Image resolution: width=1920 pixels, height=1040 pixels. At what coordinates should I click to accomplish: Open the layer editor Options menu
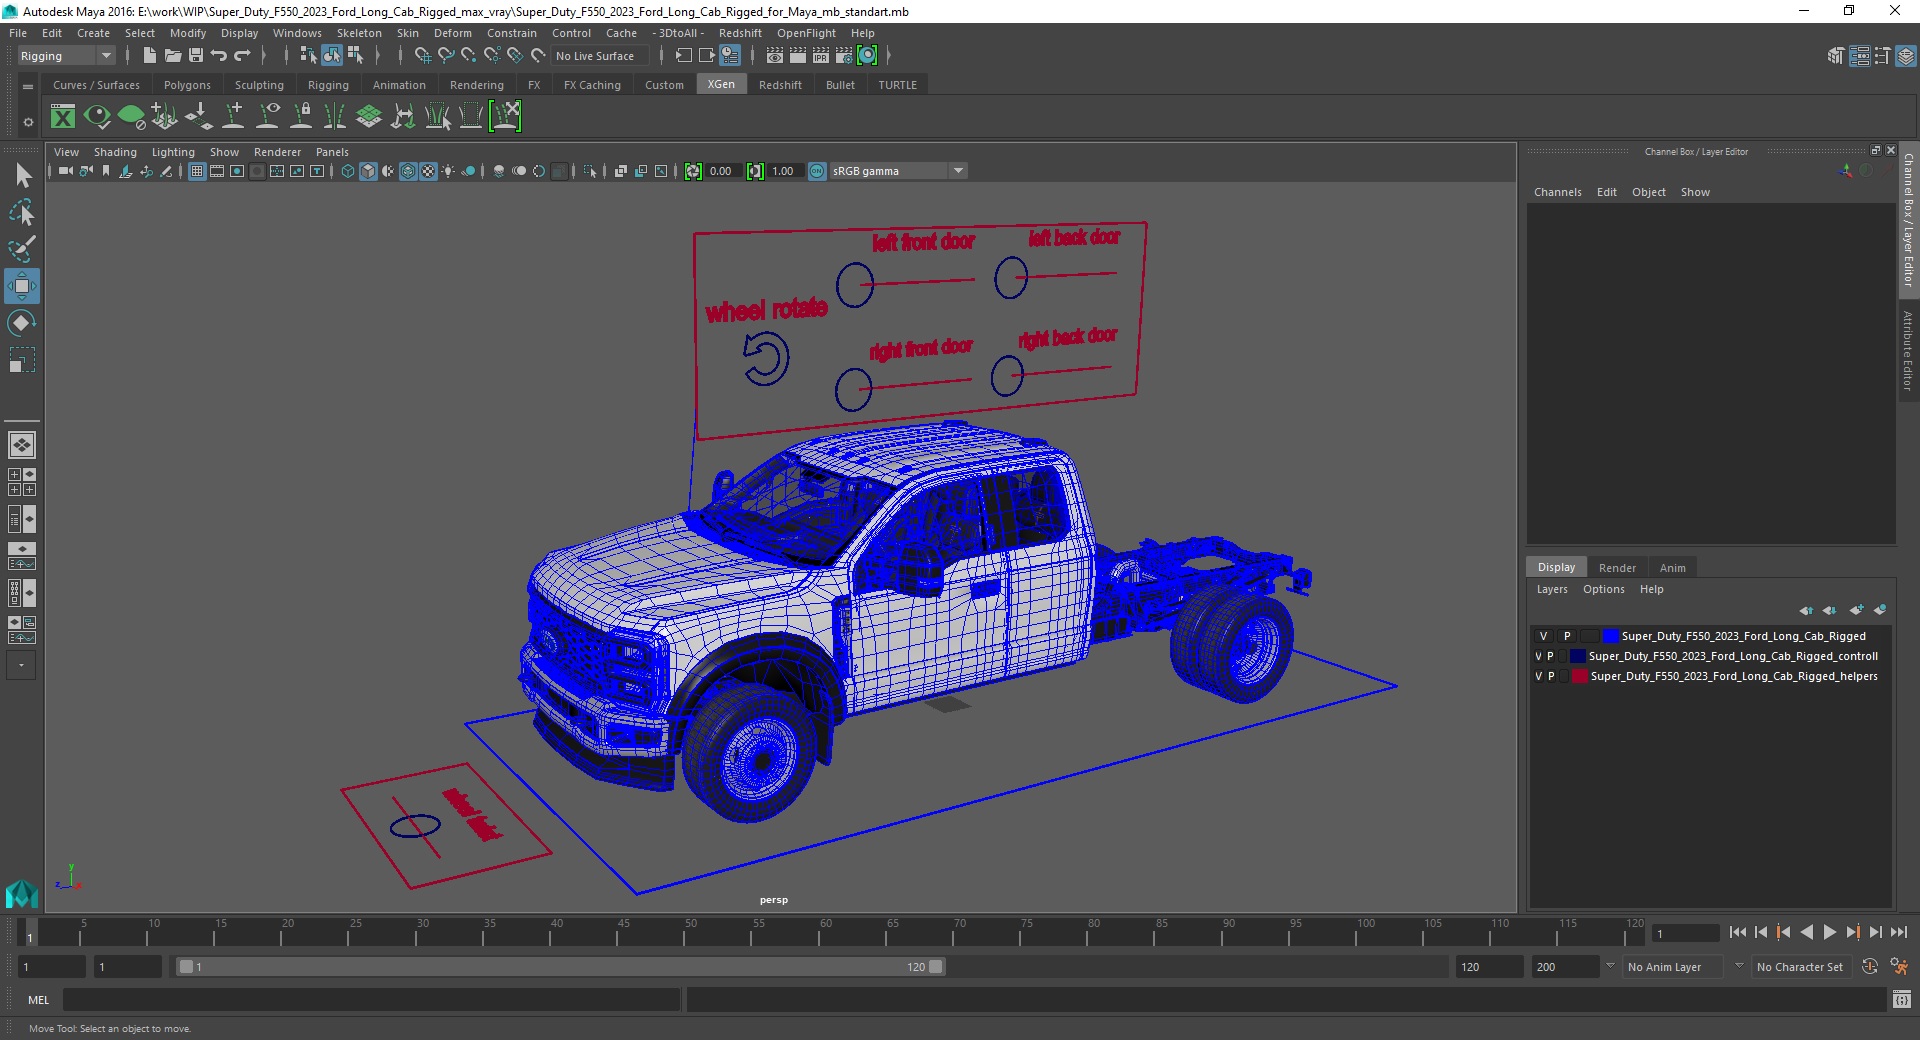1603,589
